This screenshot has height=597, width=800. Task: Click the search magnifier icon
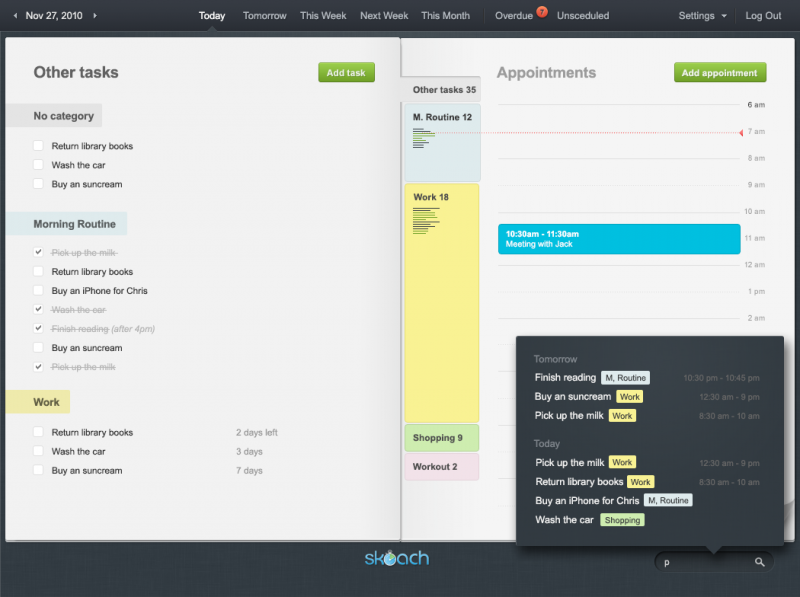[760, 563]
